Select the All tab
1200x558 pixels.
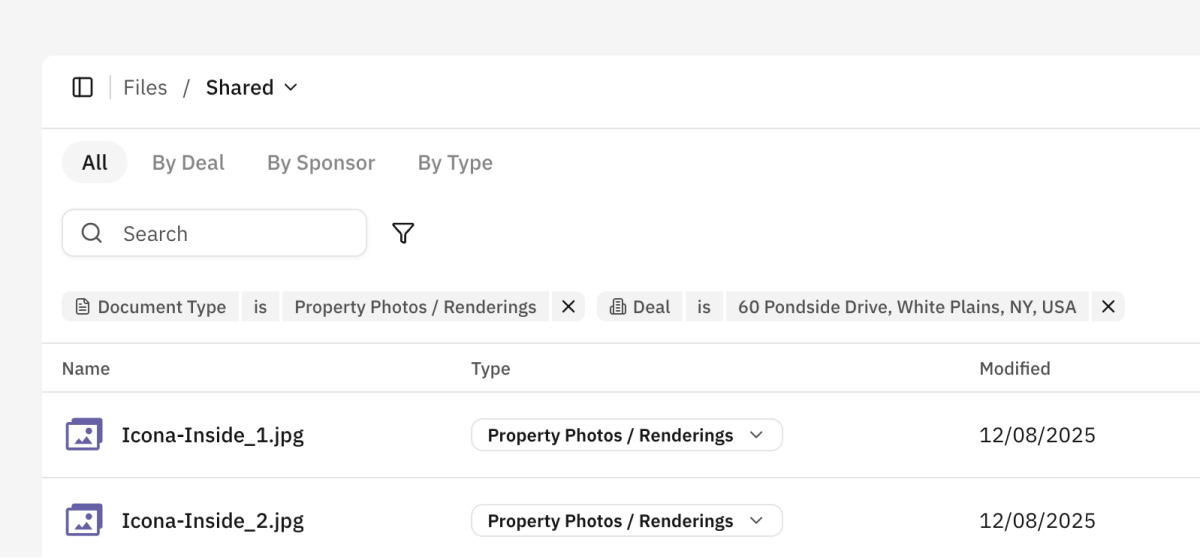click(x=95, y=163)
